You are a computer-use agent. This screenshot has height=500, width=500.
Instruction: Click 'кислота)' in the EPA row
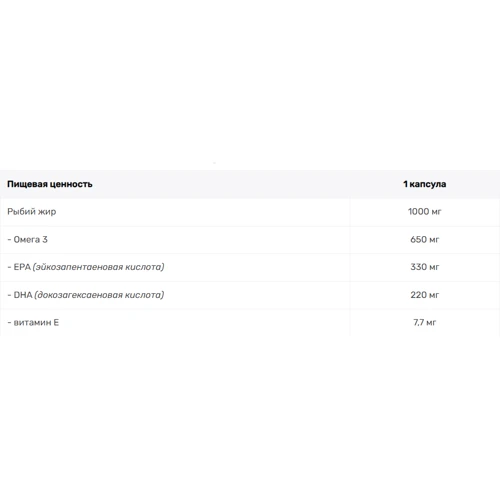(x=145, y=267)
